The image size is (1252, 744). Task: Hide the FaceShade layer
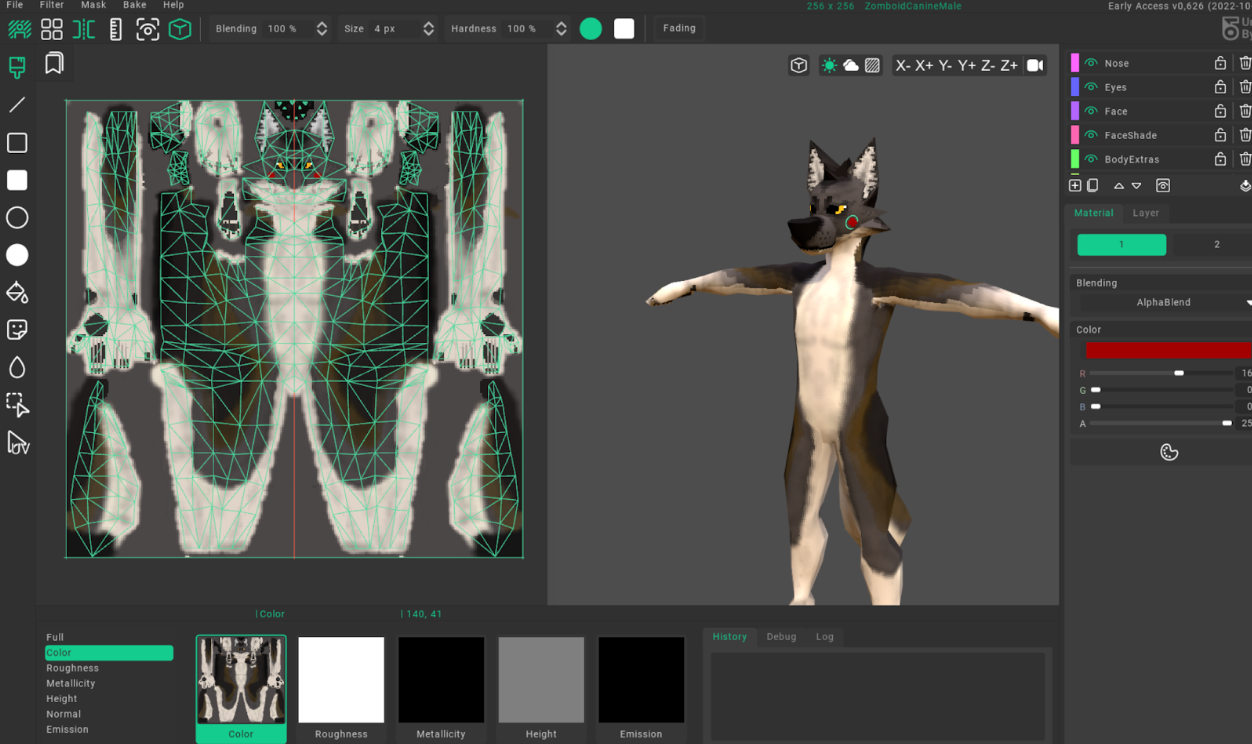click(x=1091, y=135)
